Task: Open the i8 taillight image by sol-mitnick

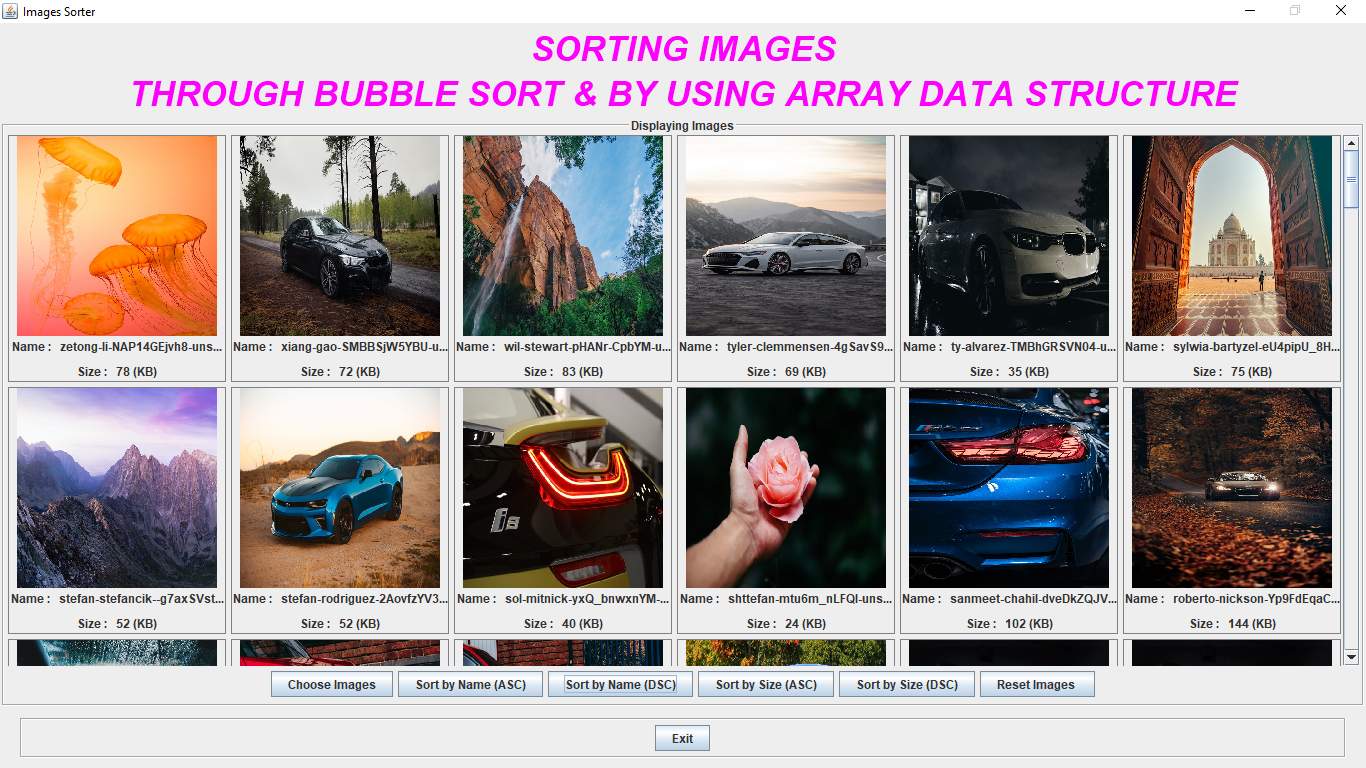Action: click(x=562, y=488)
